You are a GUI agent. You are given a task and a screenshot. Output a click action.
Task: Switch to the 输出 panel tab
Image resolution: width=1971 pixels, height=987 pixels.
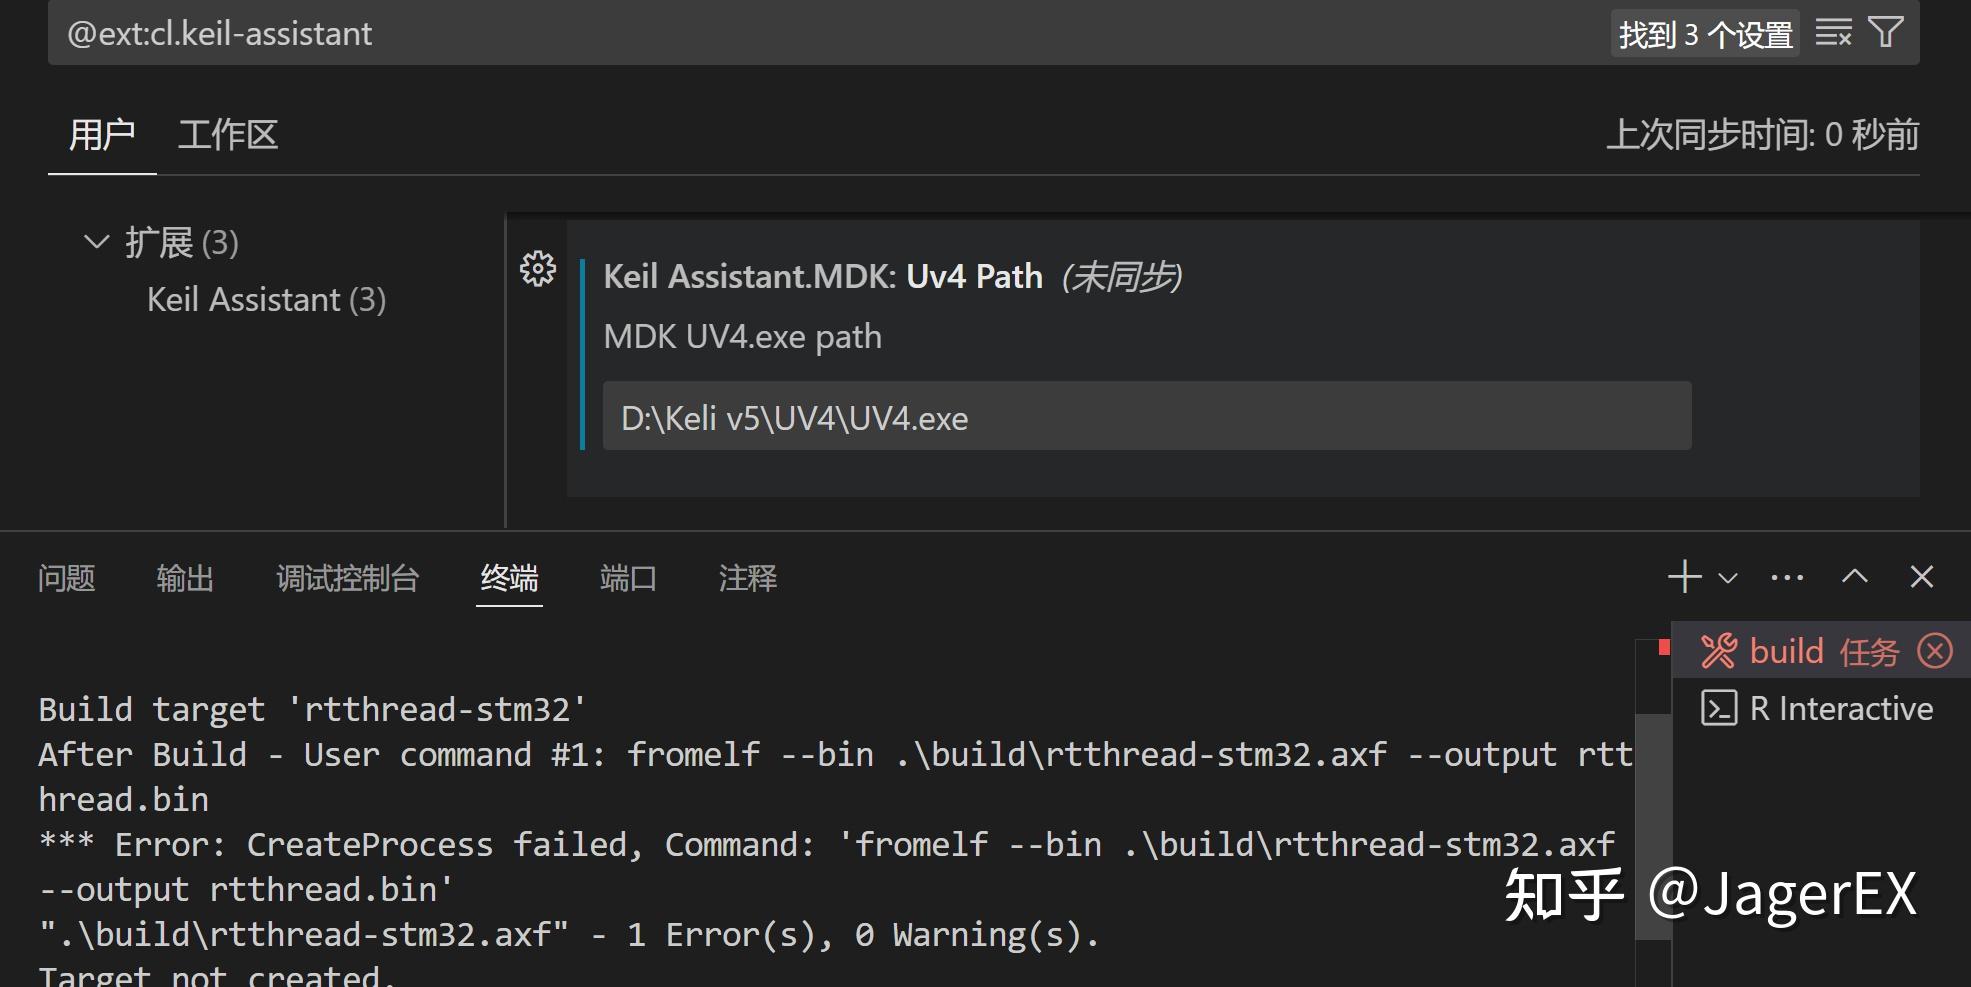pyautogui.click(x=185, y=578)
